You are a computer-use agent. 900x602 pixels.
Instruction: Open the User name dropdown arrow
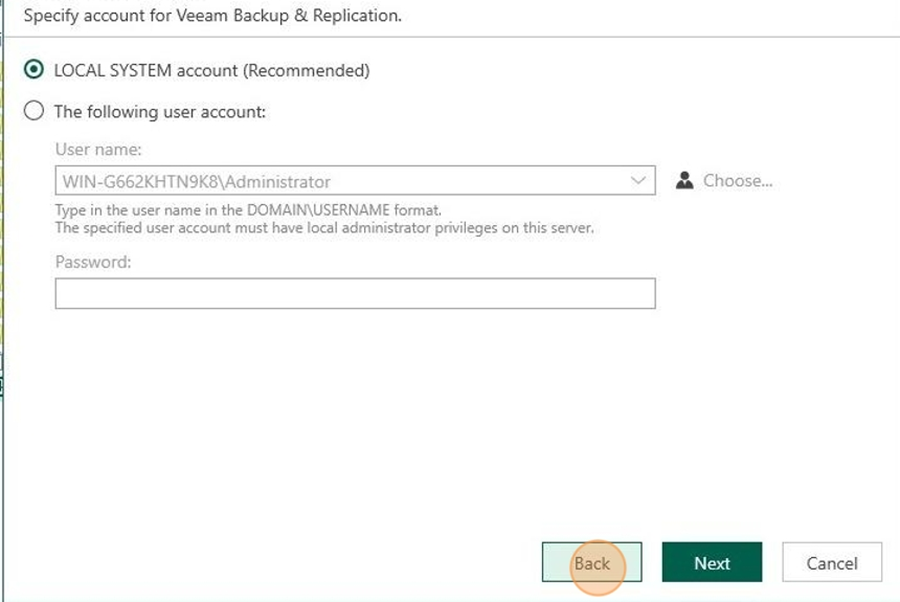click(x=638, y=181)
